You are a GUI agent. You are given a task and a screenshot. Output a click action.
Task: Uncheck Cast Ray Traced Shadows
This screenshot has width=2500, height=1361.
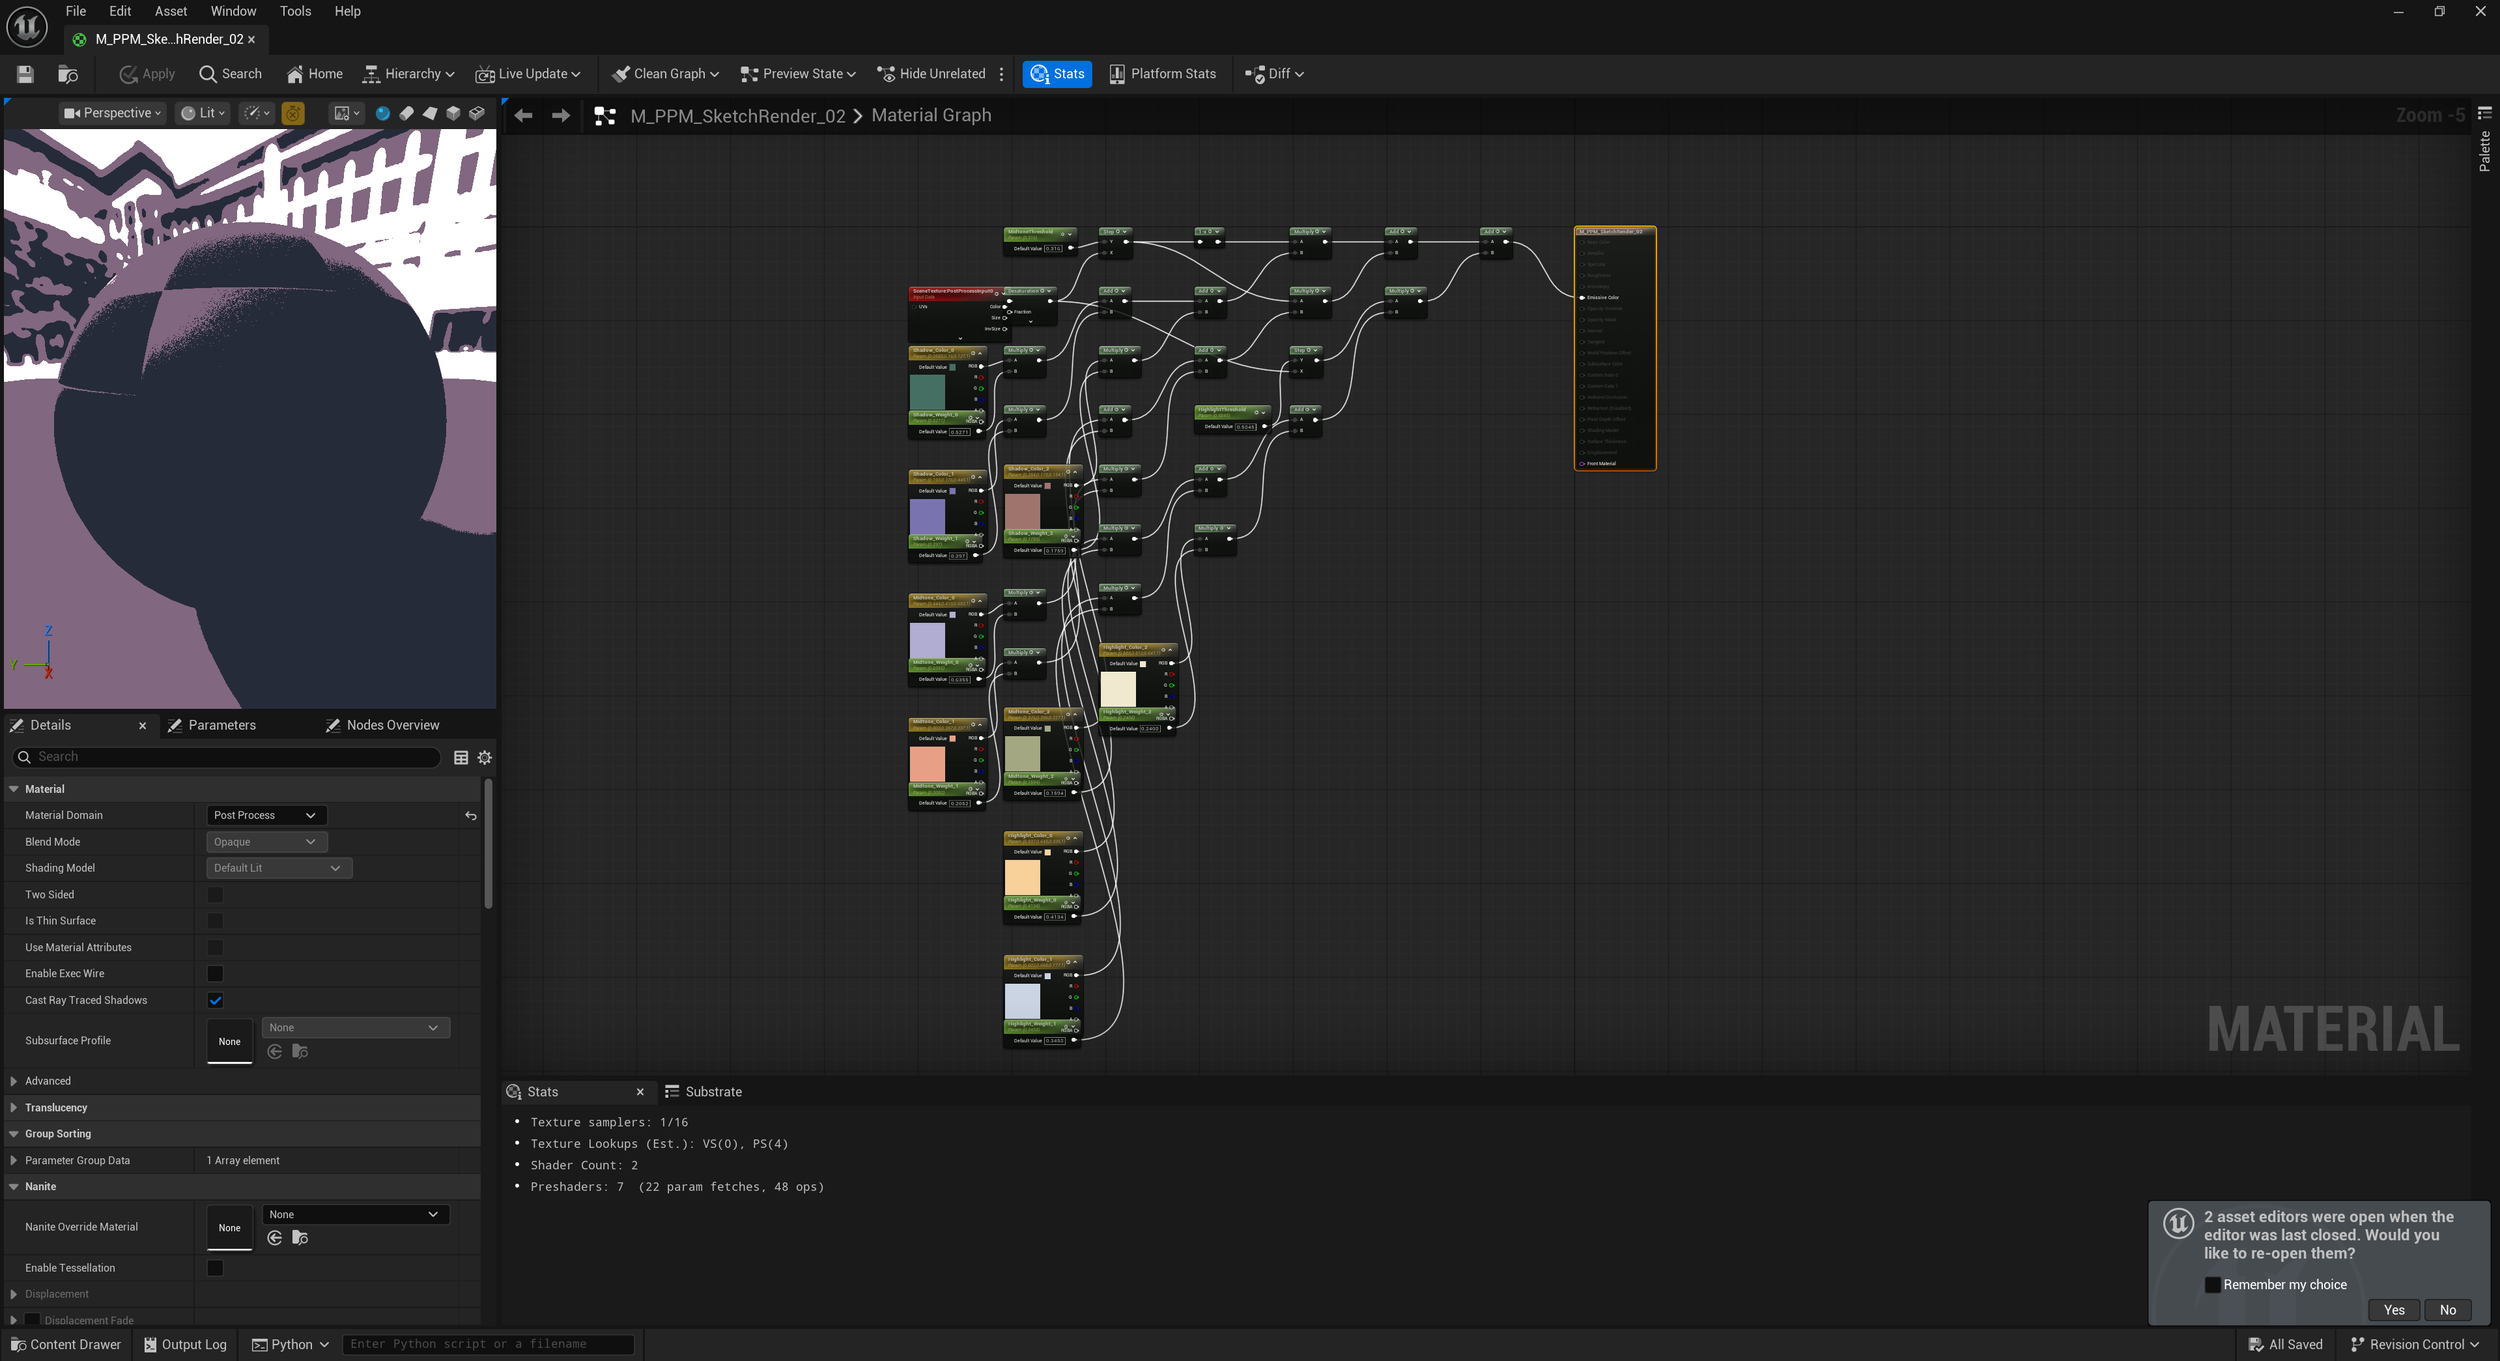pyautogui.click(x=215, y=1000)
